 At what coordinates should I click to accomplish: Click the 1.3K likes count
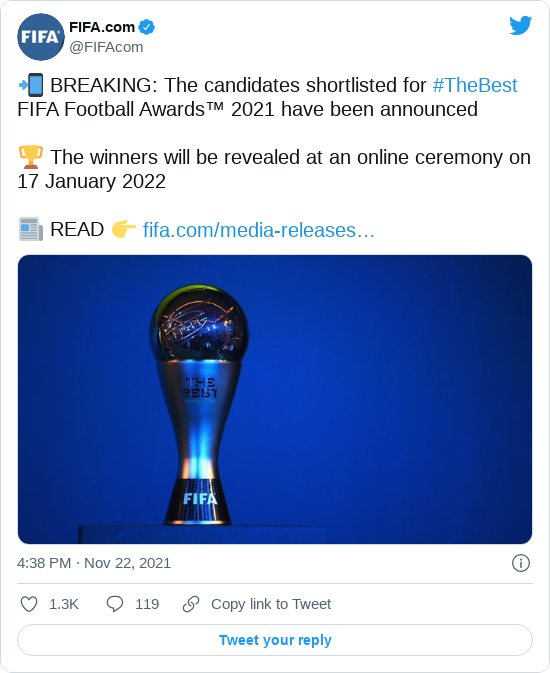[x=64, y=604]
